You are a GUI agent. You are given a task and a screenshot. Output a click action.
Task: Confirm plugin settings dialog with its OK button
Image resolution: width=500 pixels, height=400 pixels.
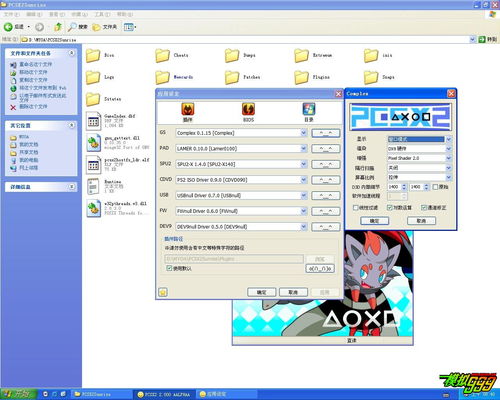[x=262, y=292]
